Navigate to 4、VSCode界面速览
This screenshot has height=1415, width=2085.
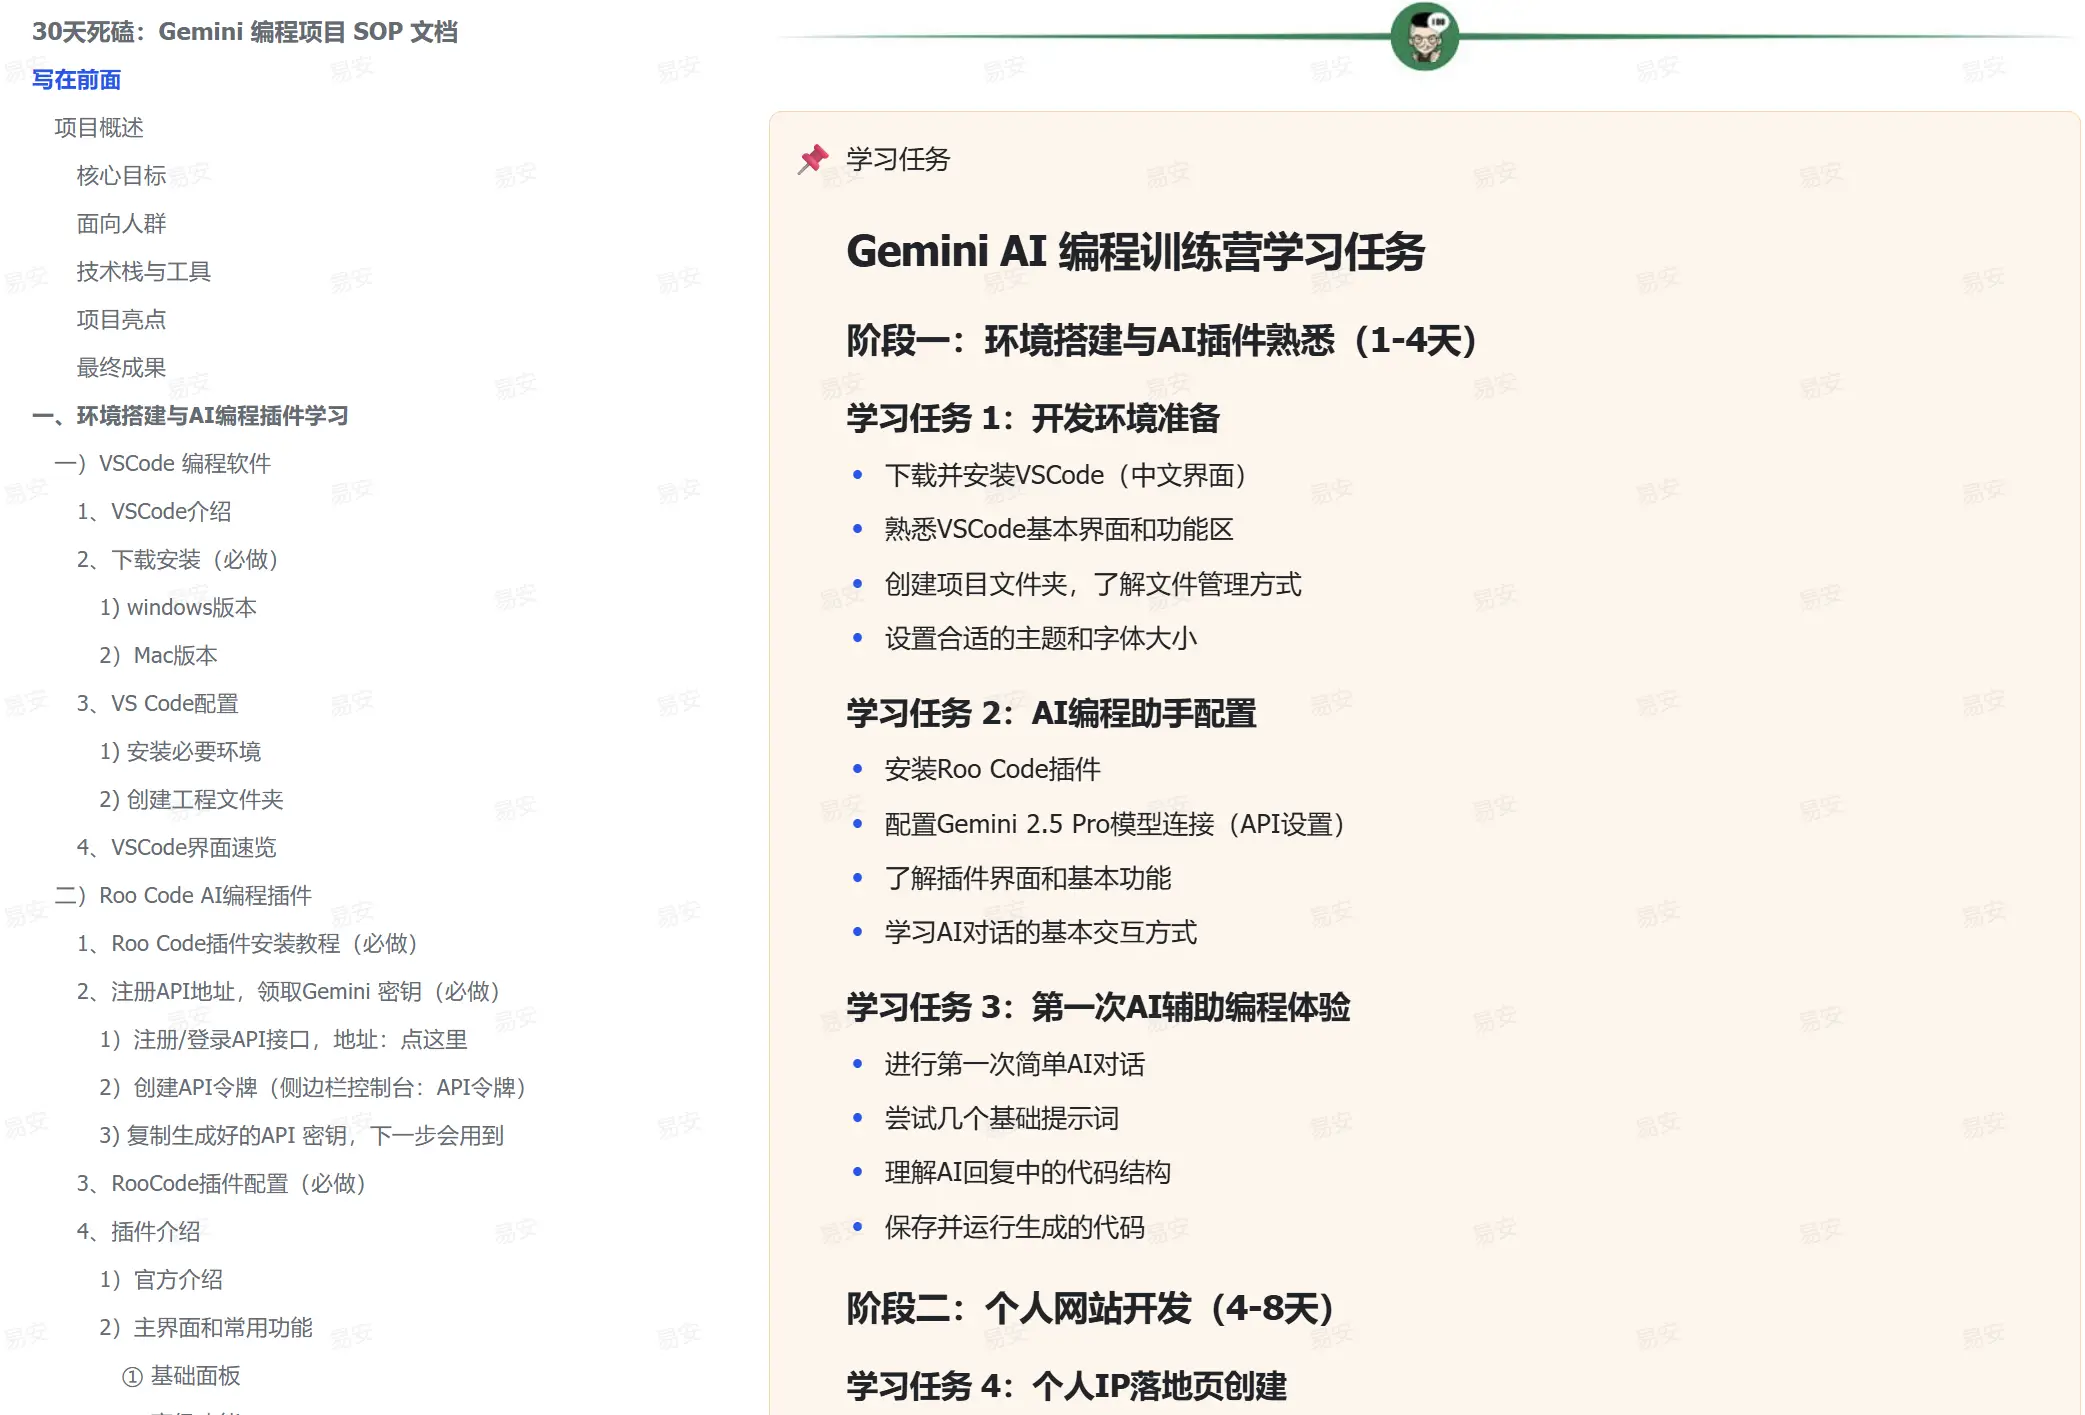point(176,848)
